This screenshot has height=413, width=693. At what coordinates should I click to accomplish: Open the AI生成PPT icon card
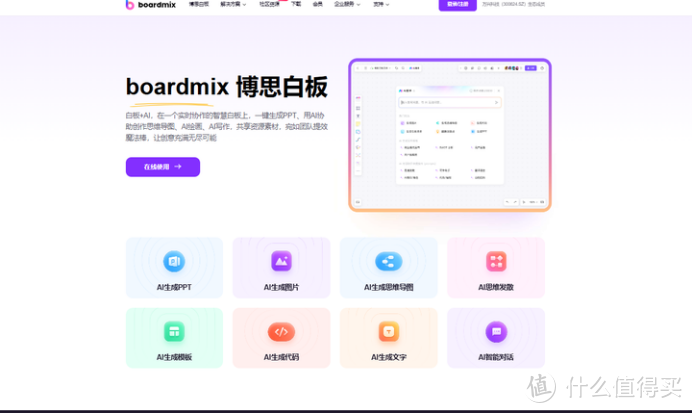point(174,268)
